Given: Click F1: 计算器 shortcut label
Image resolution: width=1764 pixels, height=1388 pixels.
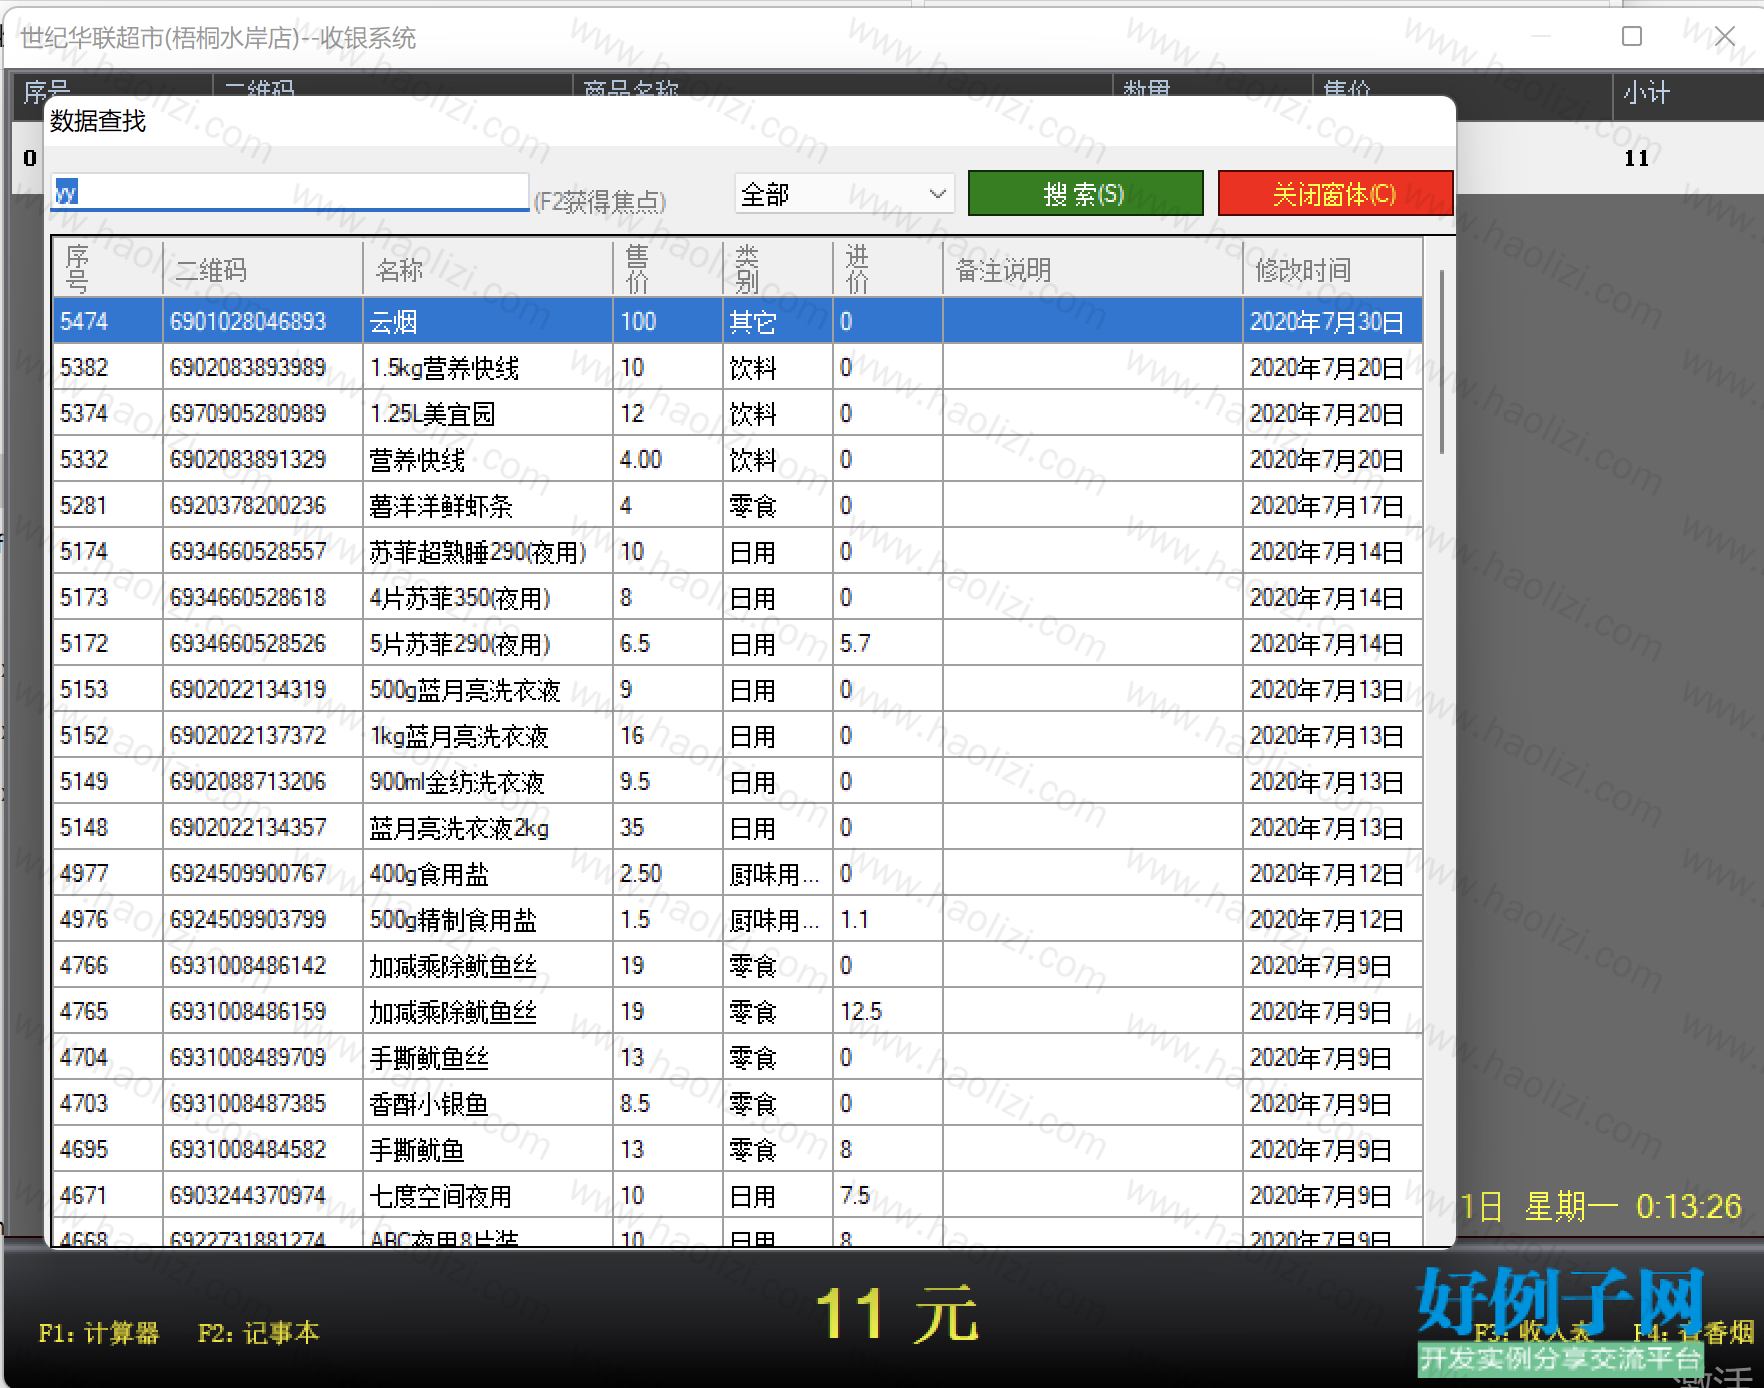Looking at the screenshot, I should coord(99,1333).
